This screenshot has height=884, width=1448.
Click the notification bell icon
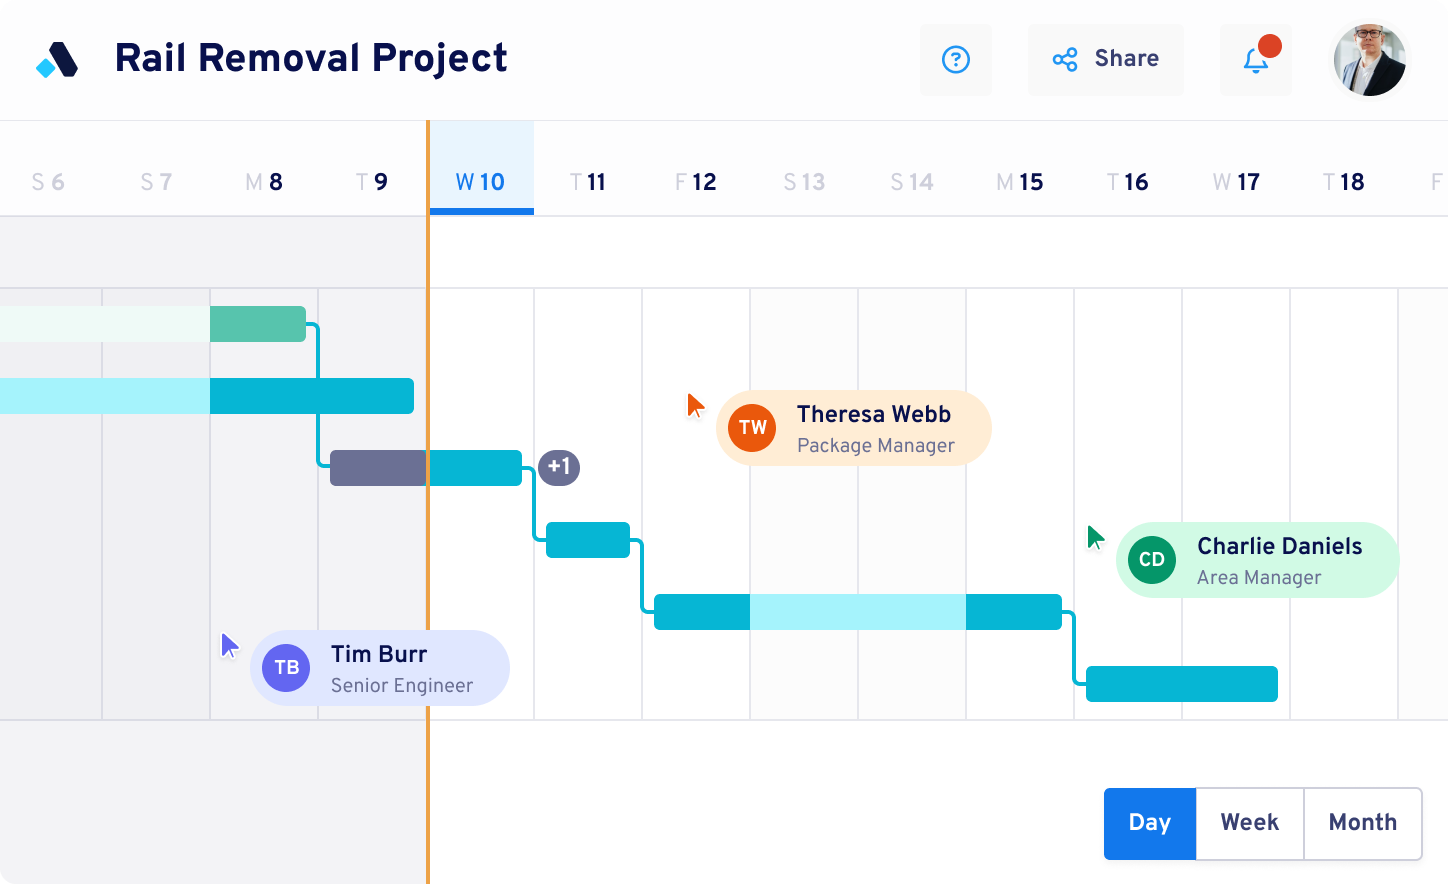click(x=1254, y=62)
